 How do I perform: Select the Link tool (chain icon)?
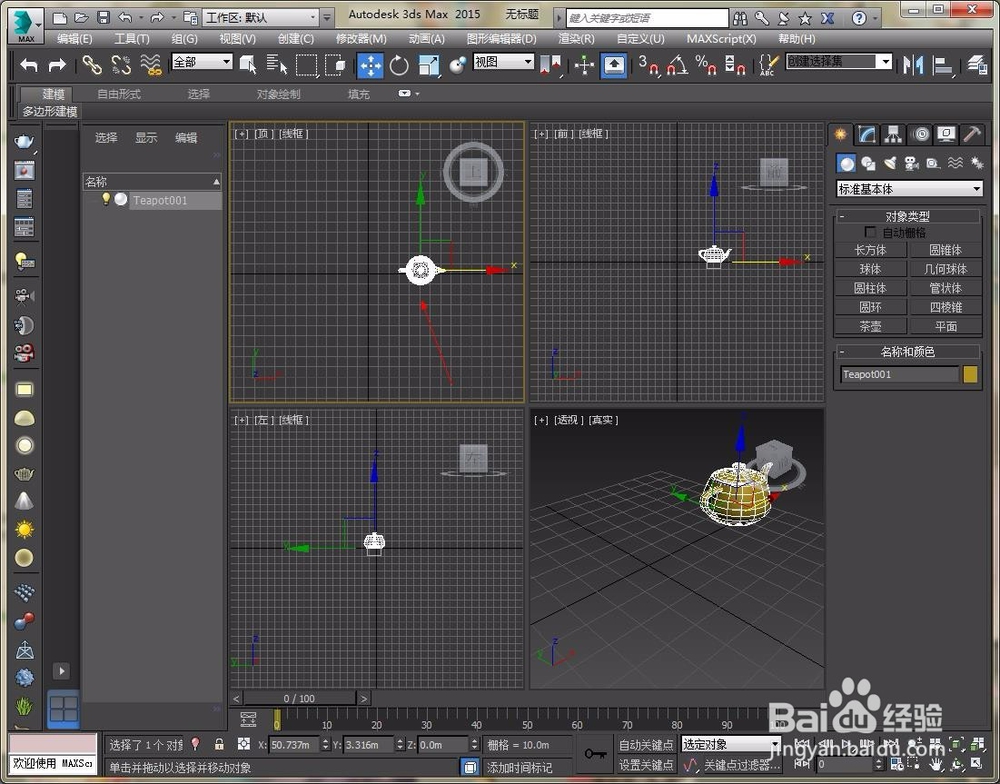click(x=92, y=65)
